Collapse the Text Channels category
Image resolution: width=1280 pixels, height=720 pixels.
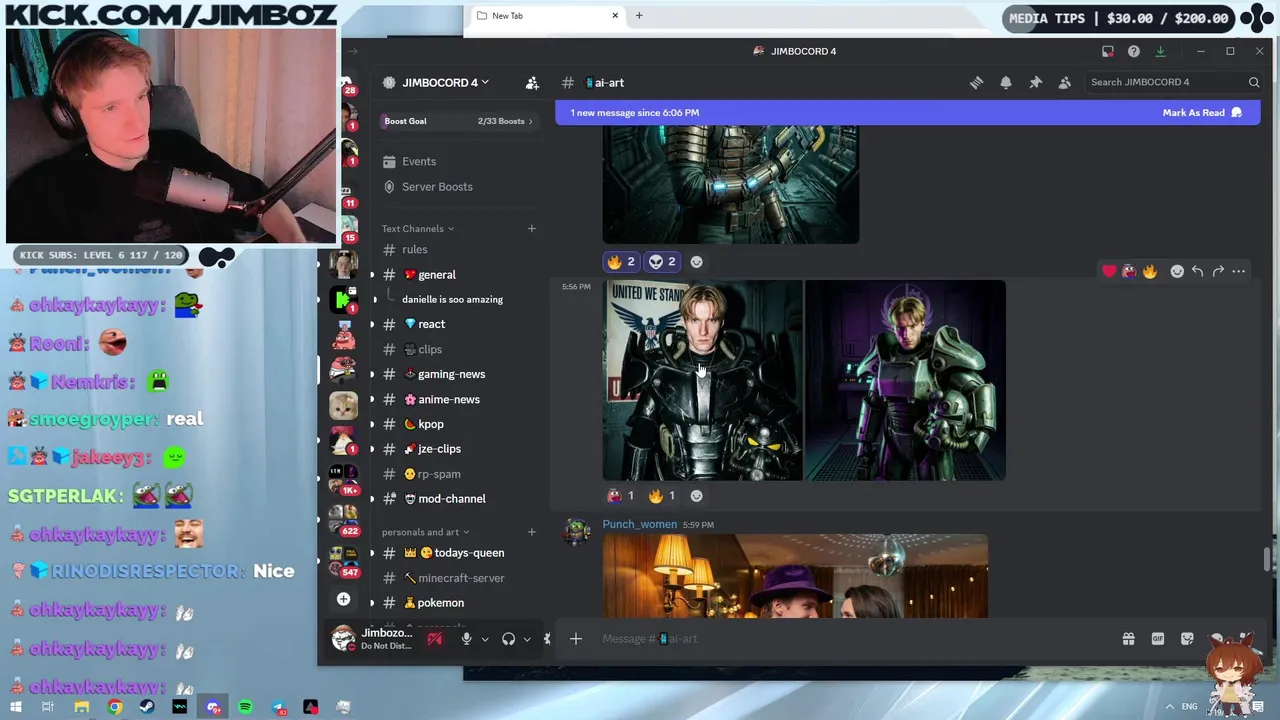point(417,229)
